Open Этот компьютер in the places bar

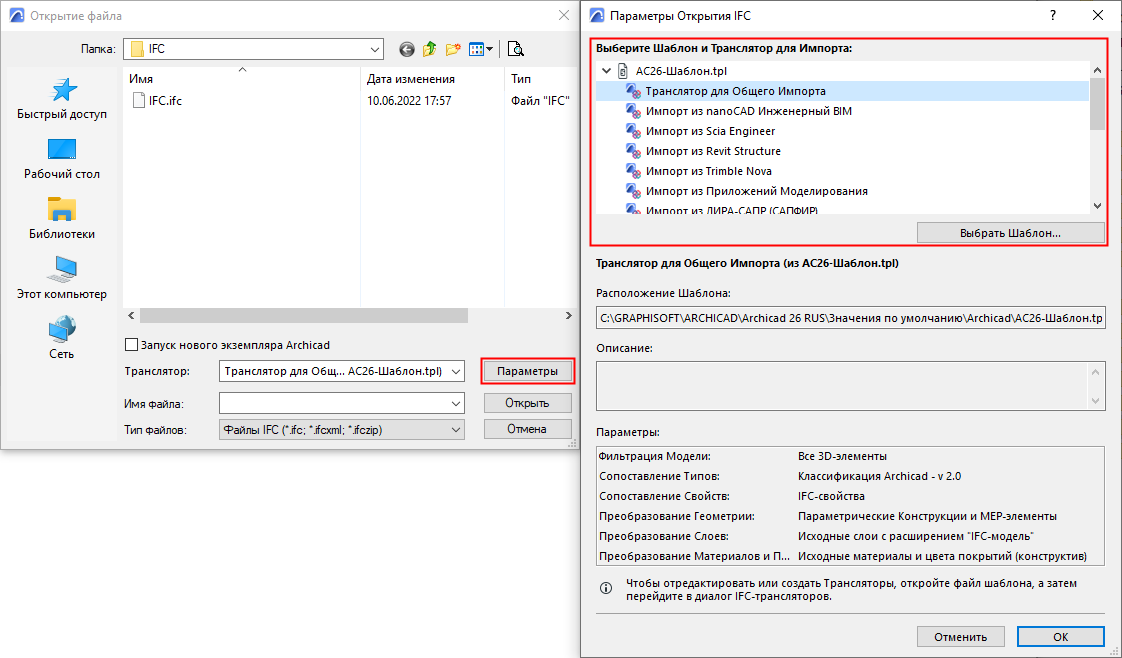click(x=62, y=279)
